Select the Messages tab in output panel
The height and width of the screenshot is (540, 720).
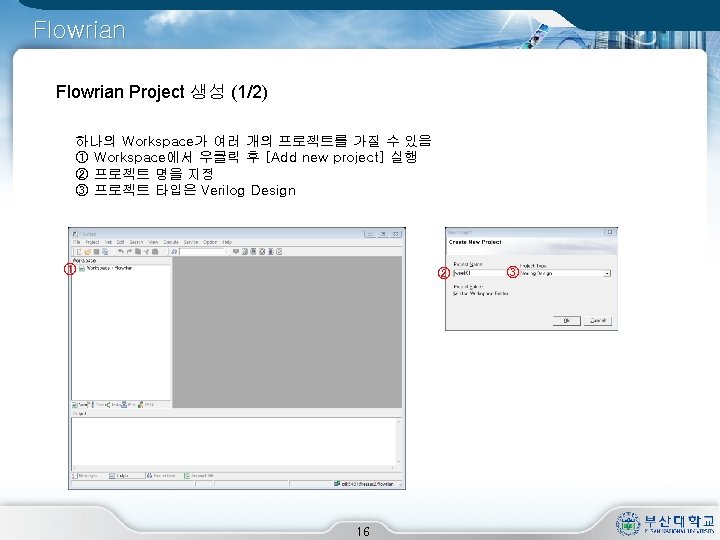pos(85,476)
